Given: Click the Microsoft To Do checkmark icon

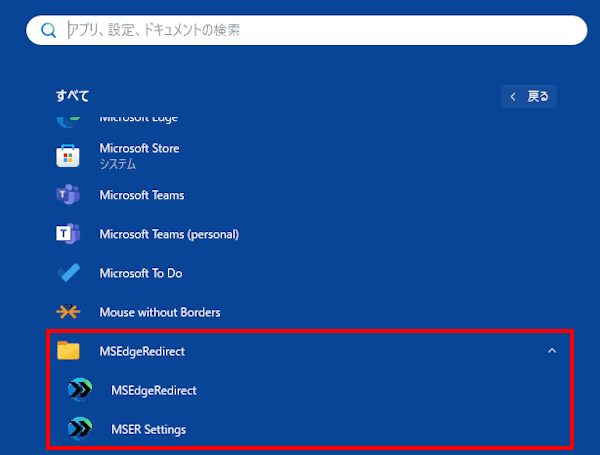Looking at the screenshot, I should coord(68,273).
